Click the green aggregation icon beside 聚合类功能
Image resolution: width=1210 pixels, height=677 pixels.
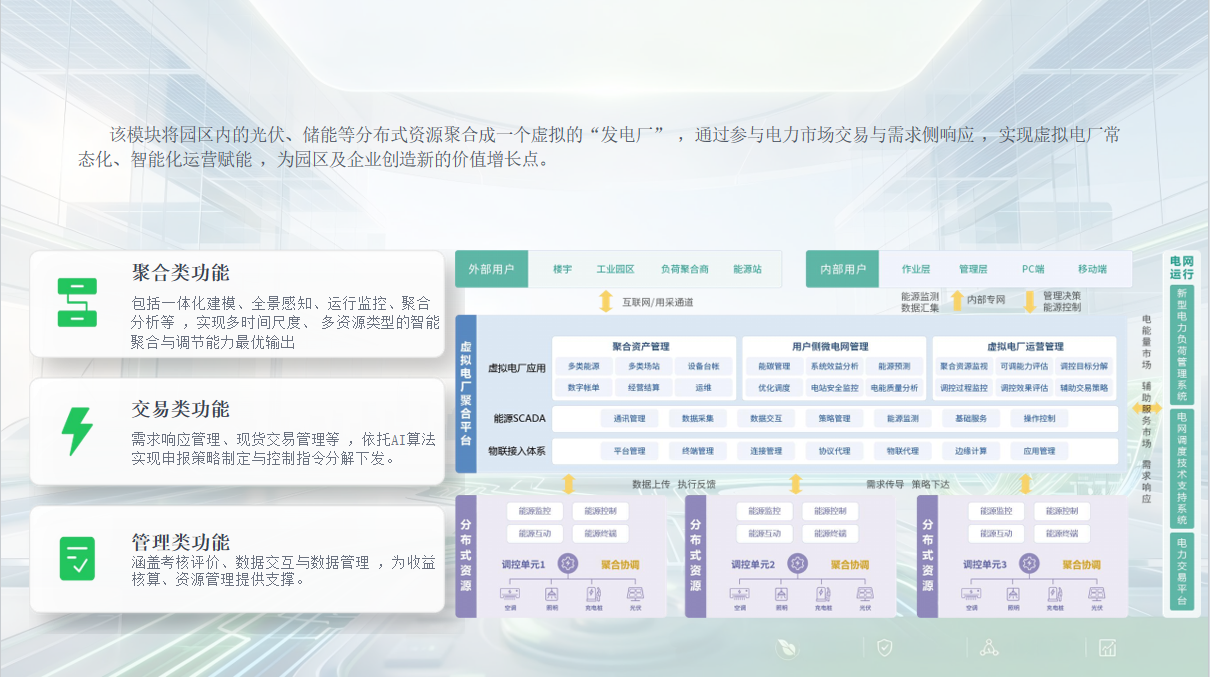pos(77,302)
